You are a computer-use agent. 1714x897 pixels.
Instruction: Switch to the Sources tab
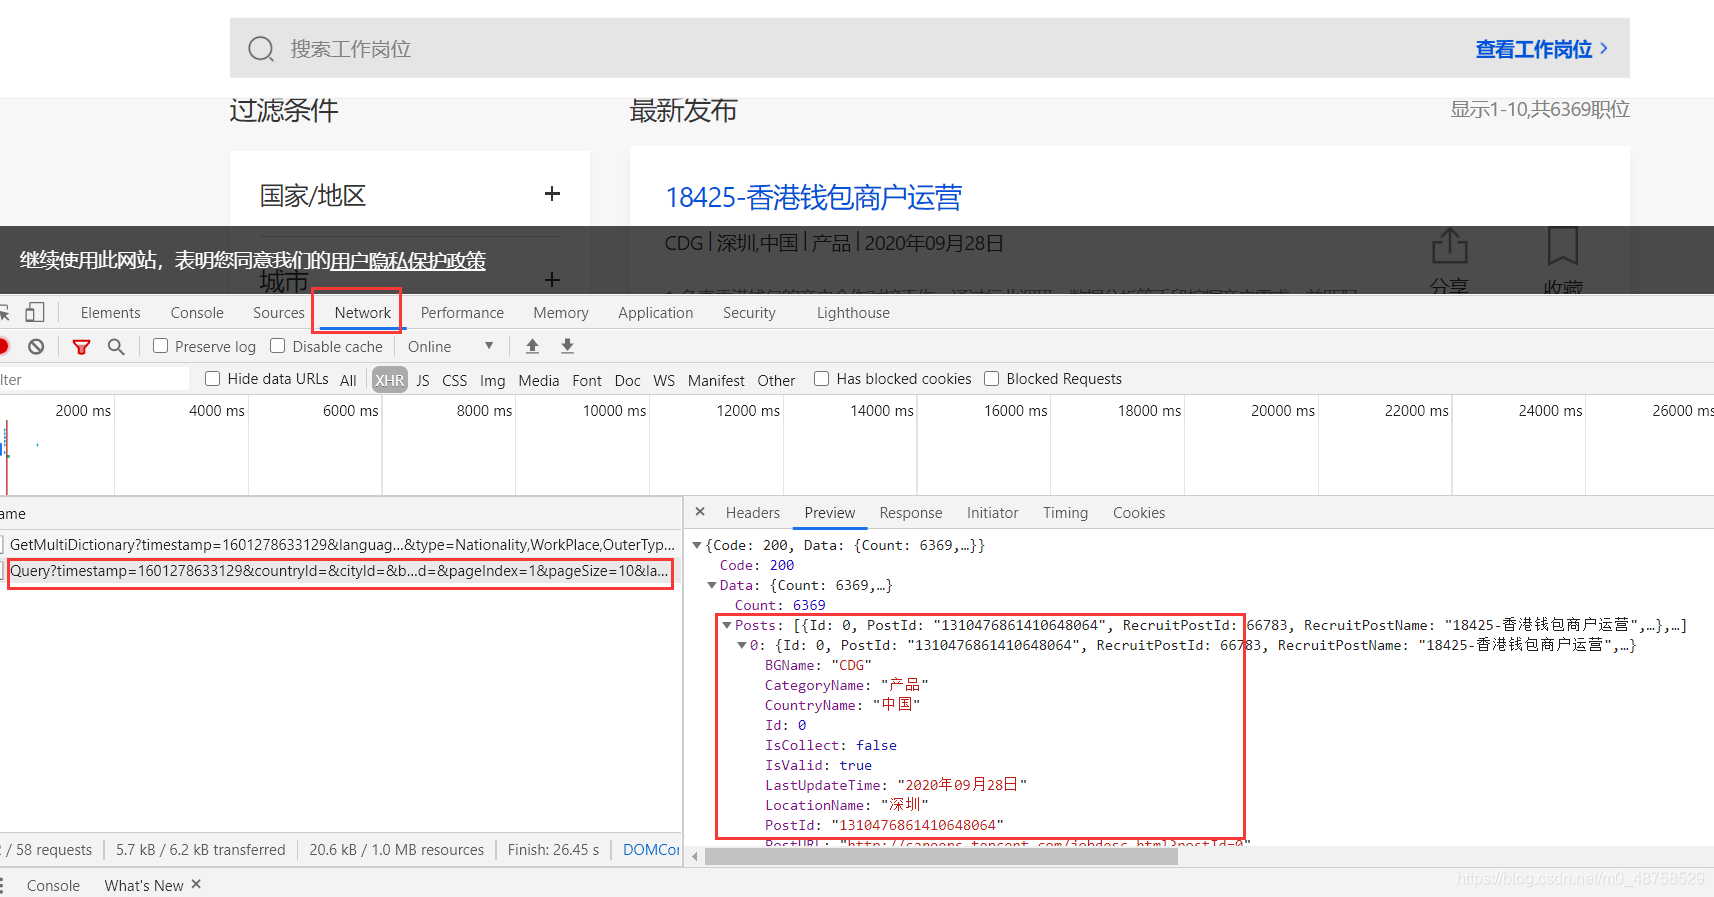click(278, 312)
